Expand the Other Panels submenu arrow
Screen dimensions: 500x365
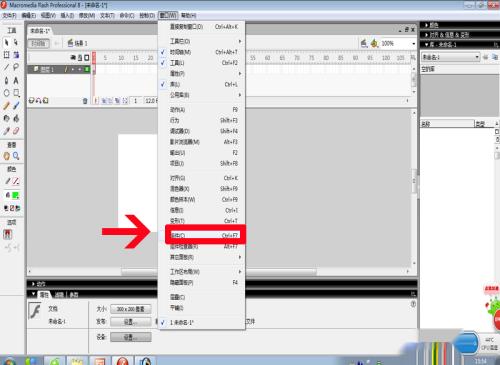(x=239, y=257)
